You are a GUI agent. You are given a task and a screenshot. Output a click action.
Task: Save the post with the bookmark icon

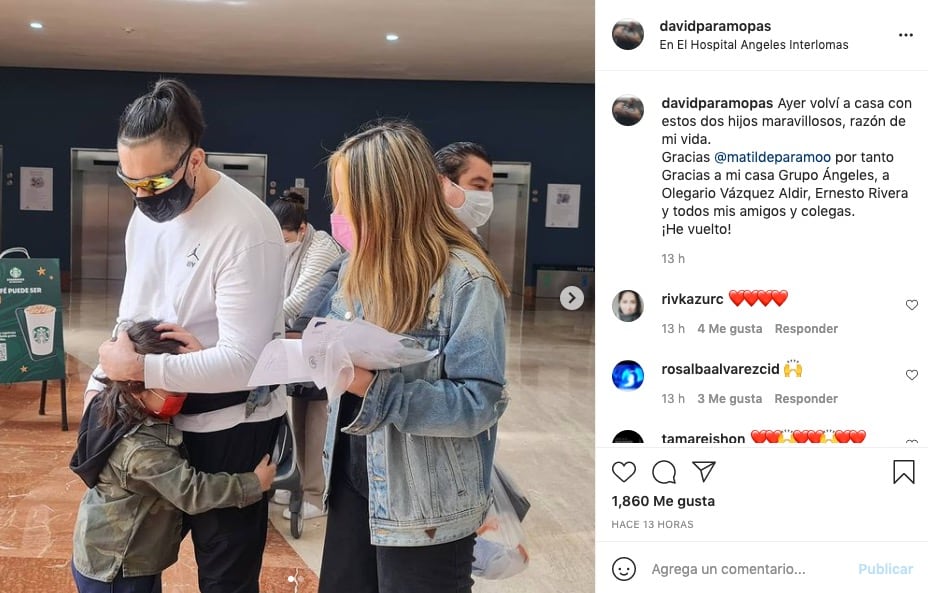[904, 472]
